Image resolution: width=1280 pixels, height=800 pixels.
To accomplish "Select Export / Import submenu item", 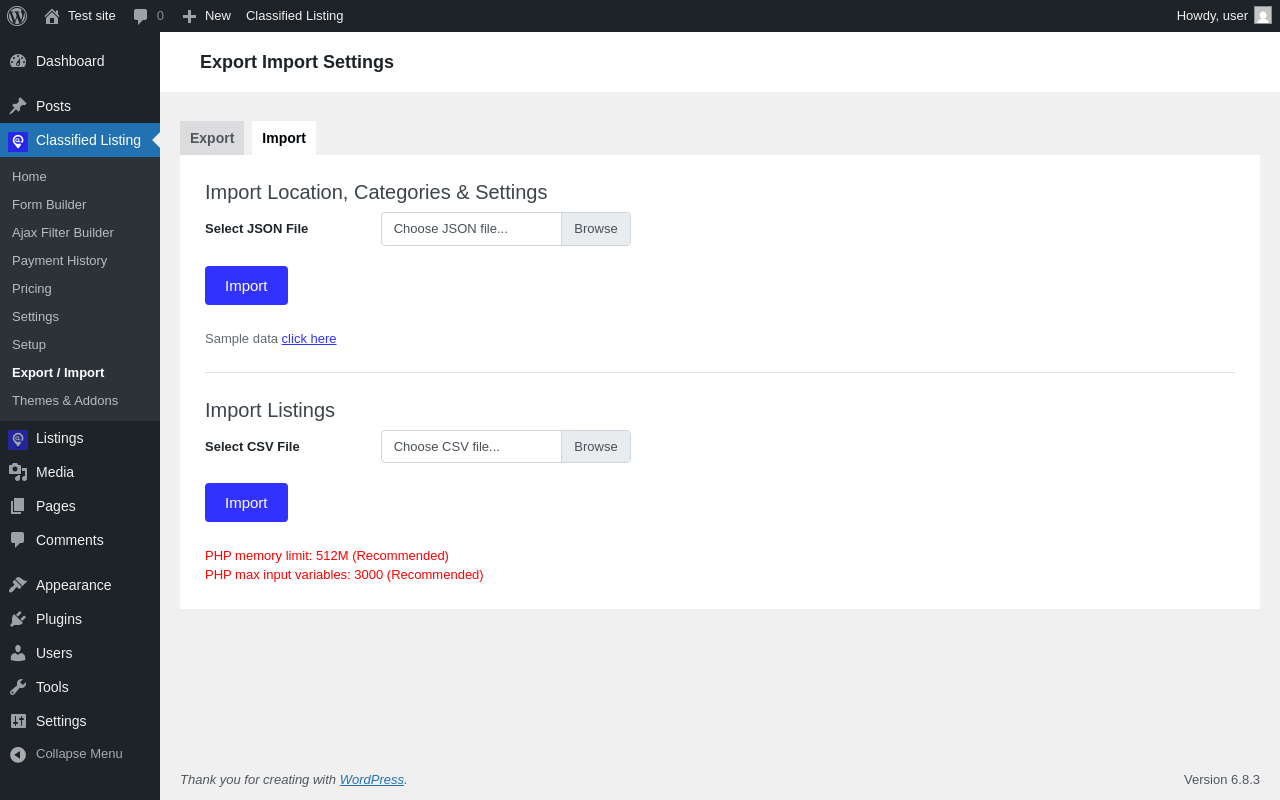I will click(58, 373).
